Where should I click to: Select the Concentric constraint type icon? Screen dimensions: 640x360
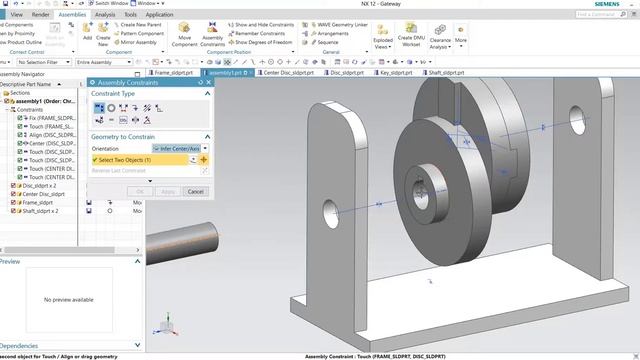(111, 108)
